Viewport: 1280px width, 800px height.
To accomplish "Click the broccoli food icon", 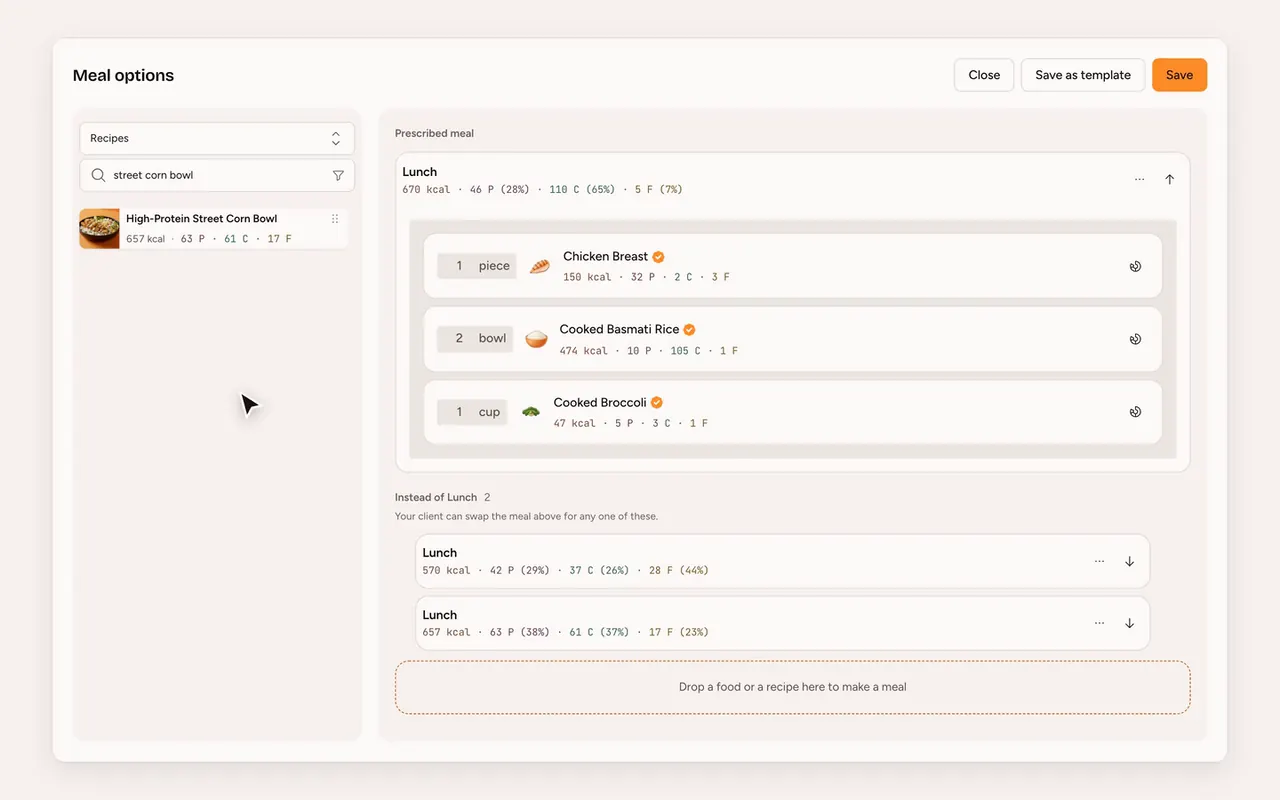I will pos(531,411).
